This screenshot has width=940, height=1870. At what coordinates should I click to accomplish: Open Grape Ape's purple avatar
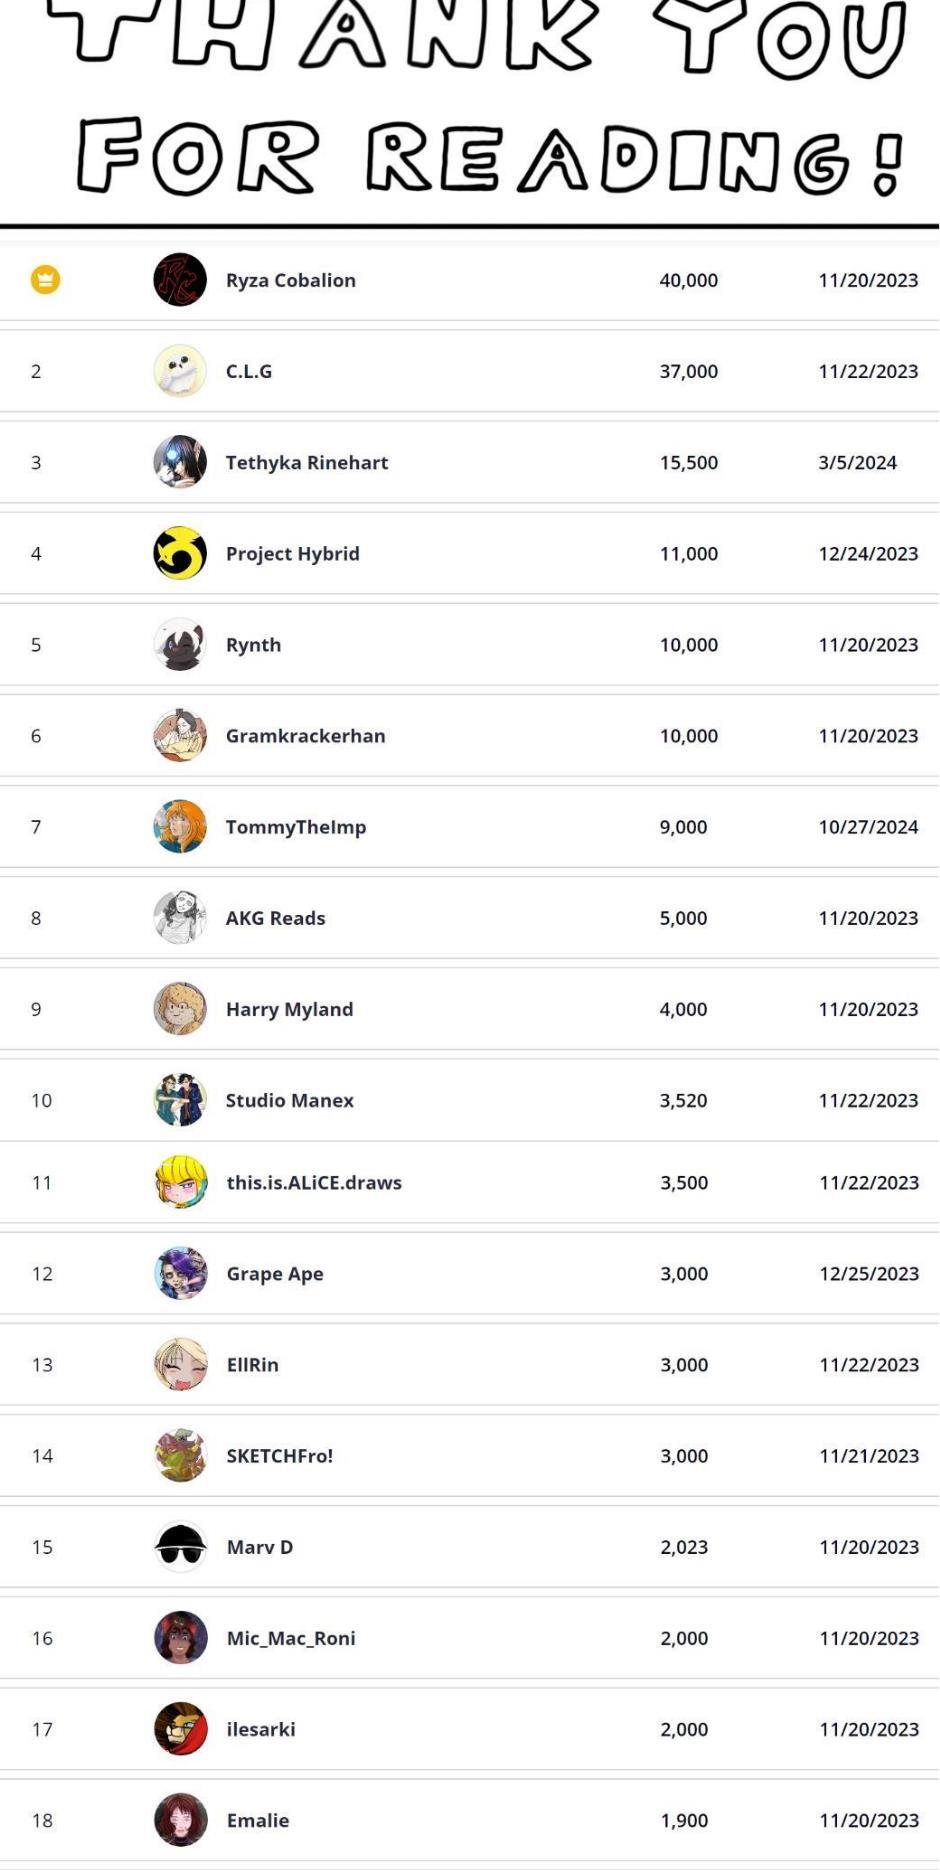[x=181, y=1273]
